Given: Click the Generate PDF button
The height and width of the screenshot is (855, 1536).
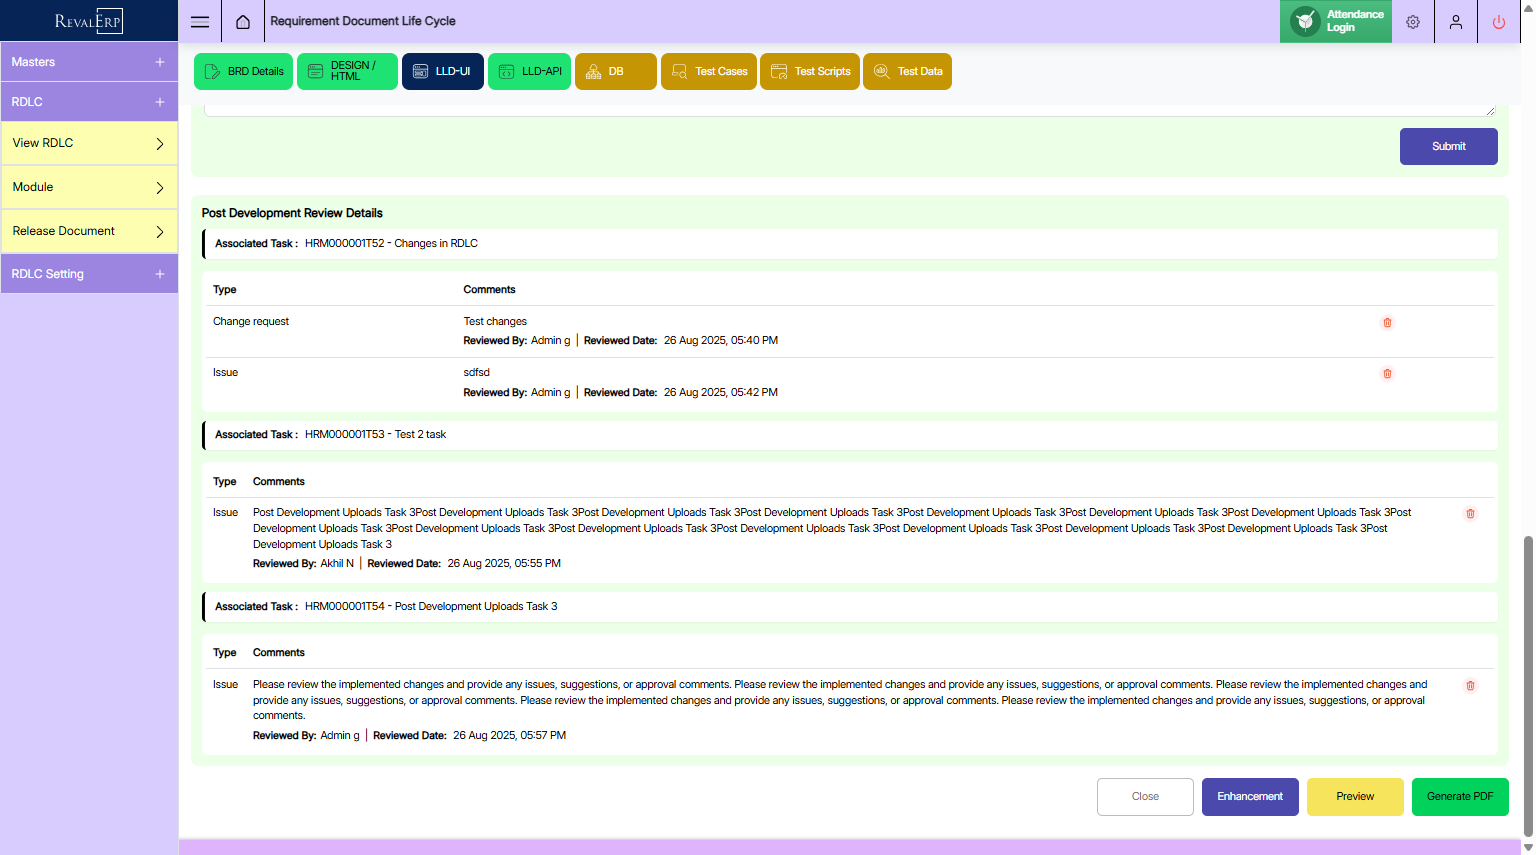Looking at the screenshot, I should (1459, 797).
